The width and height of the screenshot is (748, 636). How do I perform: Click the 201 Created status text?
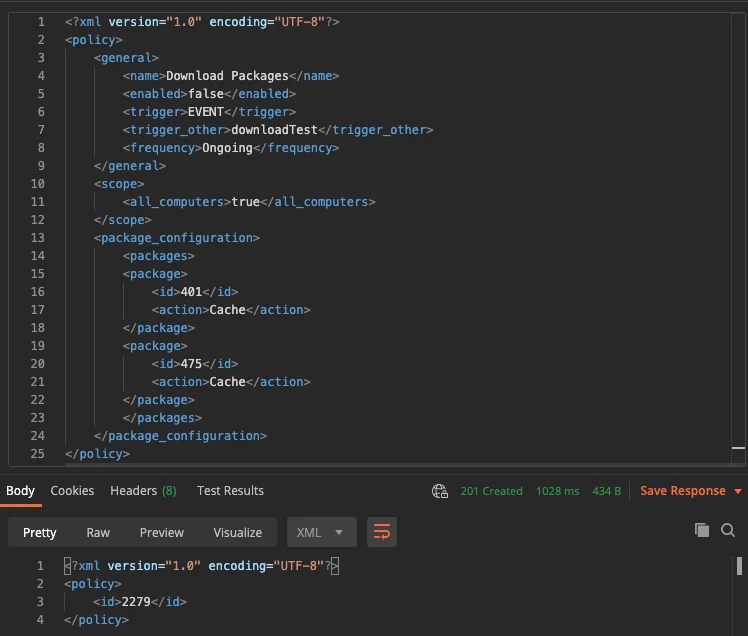click(491, 491)
